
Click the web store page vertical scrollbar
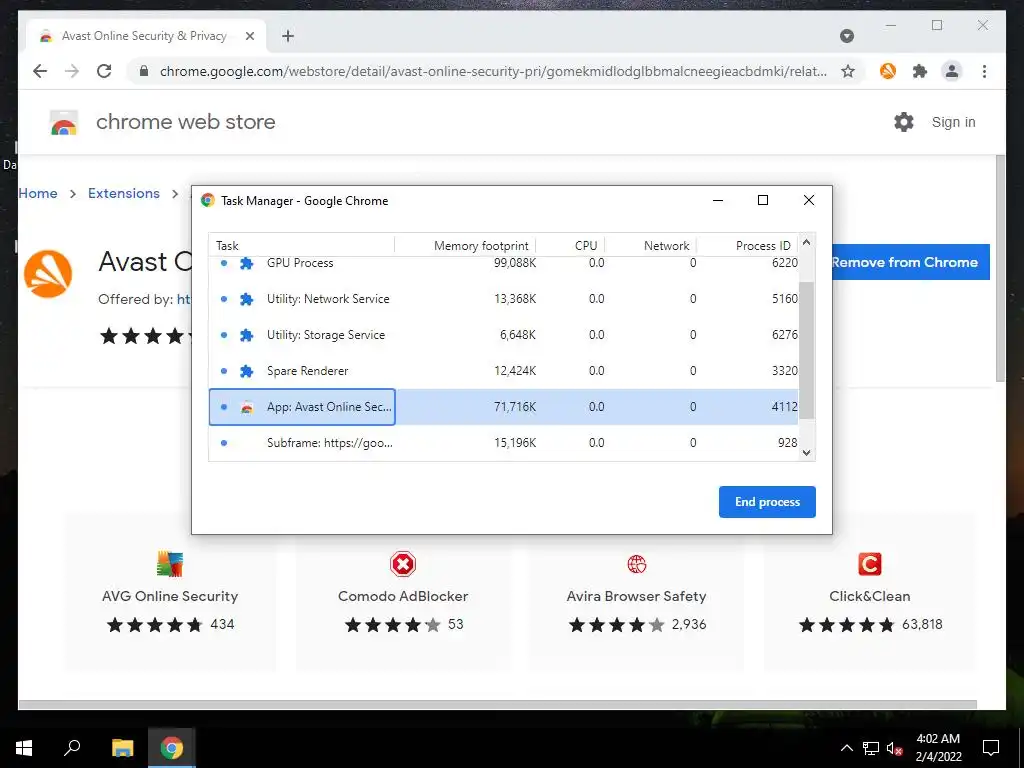[x=1000, y=268]
